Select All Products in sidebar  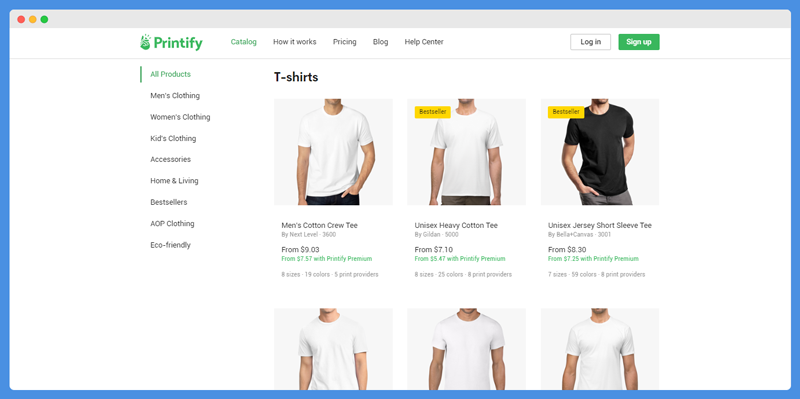click(x=170, y=74)
